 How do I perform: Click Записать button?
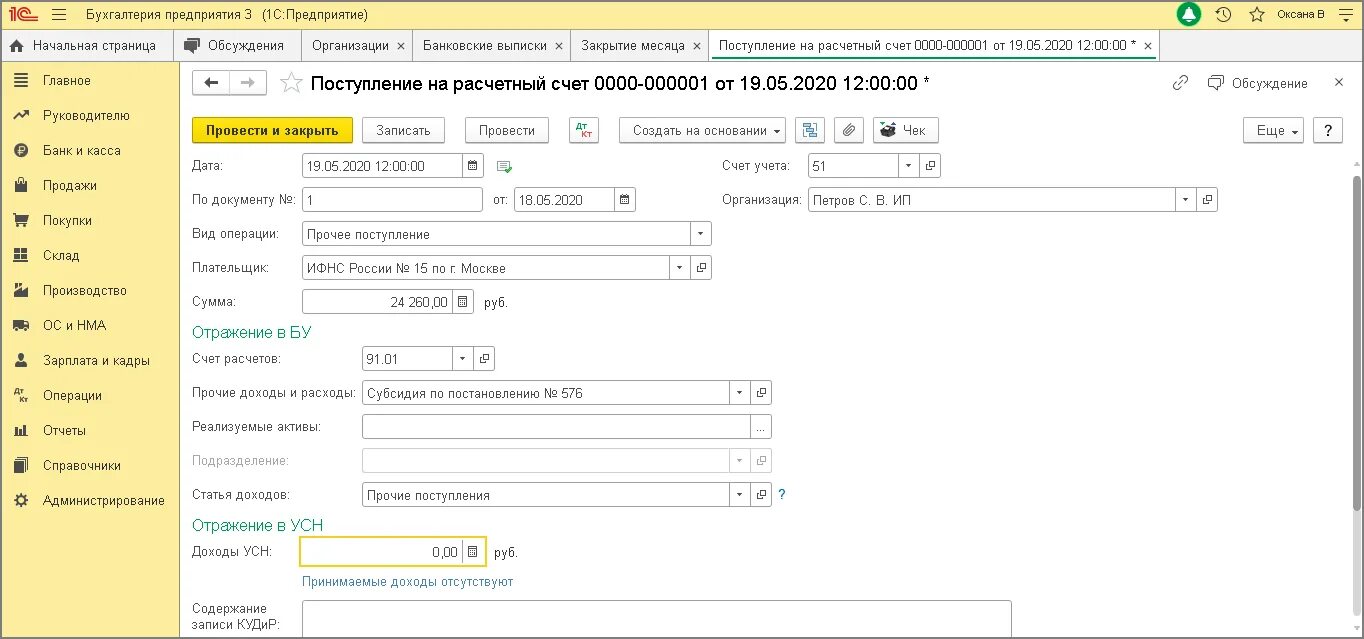(x=403, y=130)
